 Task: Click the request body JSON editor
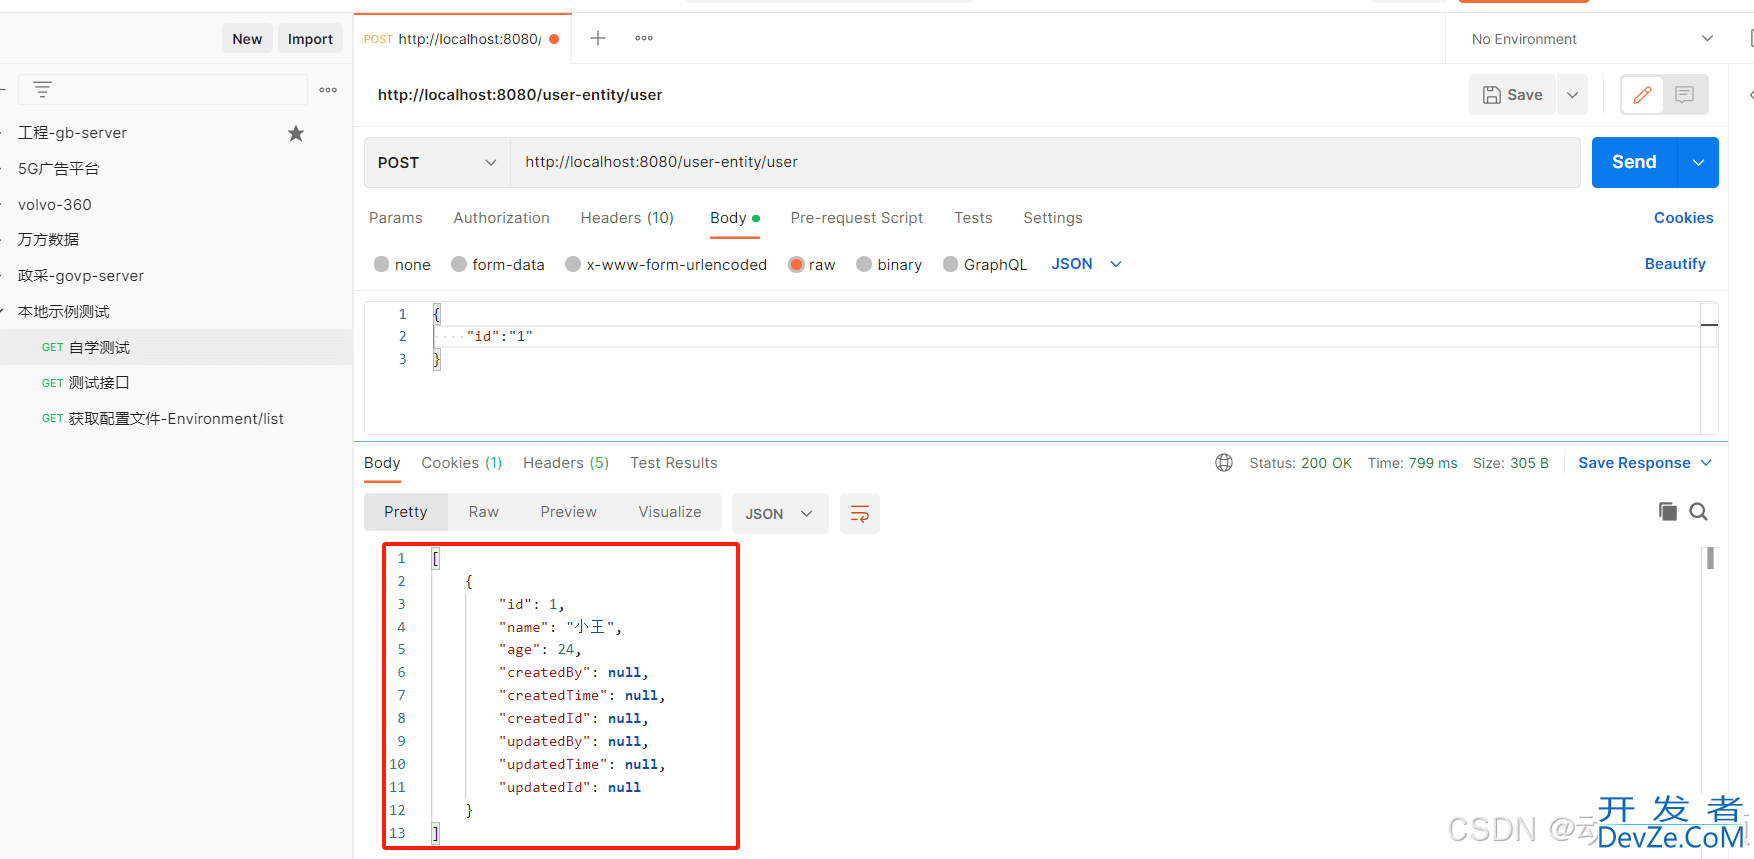pos(1040,368)
